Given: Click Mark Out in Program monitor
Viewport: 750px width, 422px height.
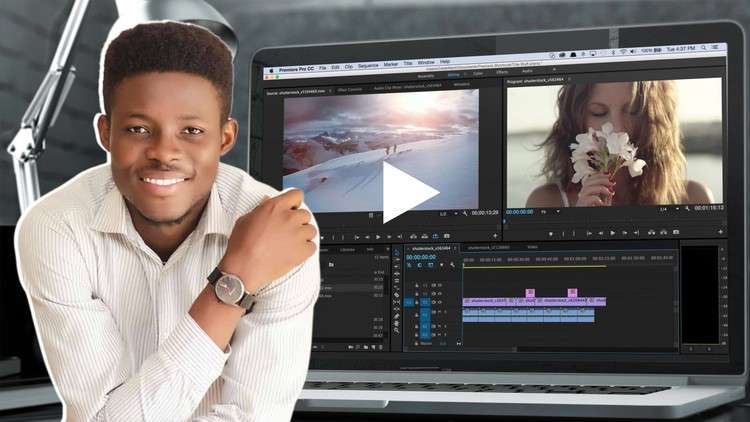Looking at the screenshot, I should click(x=574, y=233).
